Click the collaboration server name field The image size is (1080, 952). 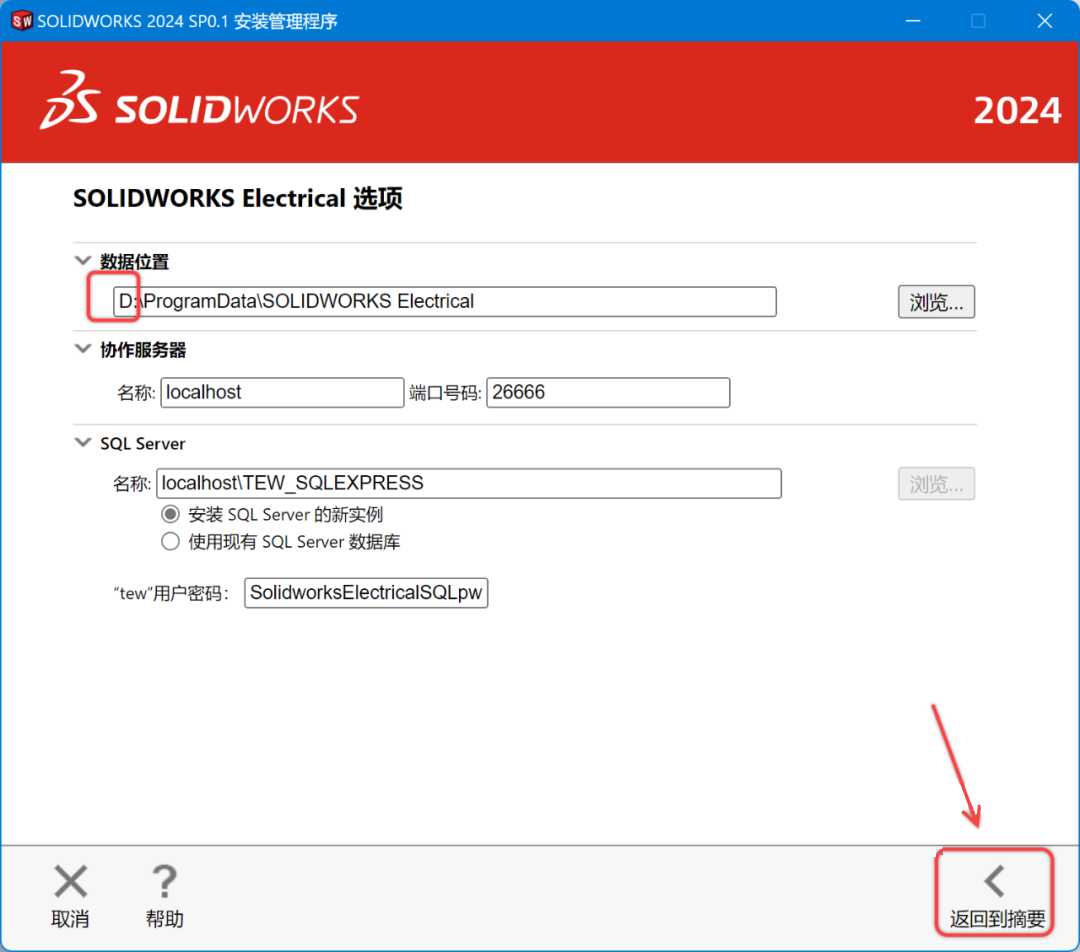pyautogui.click(x=282, y=393)
